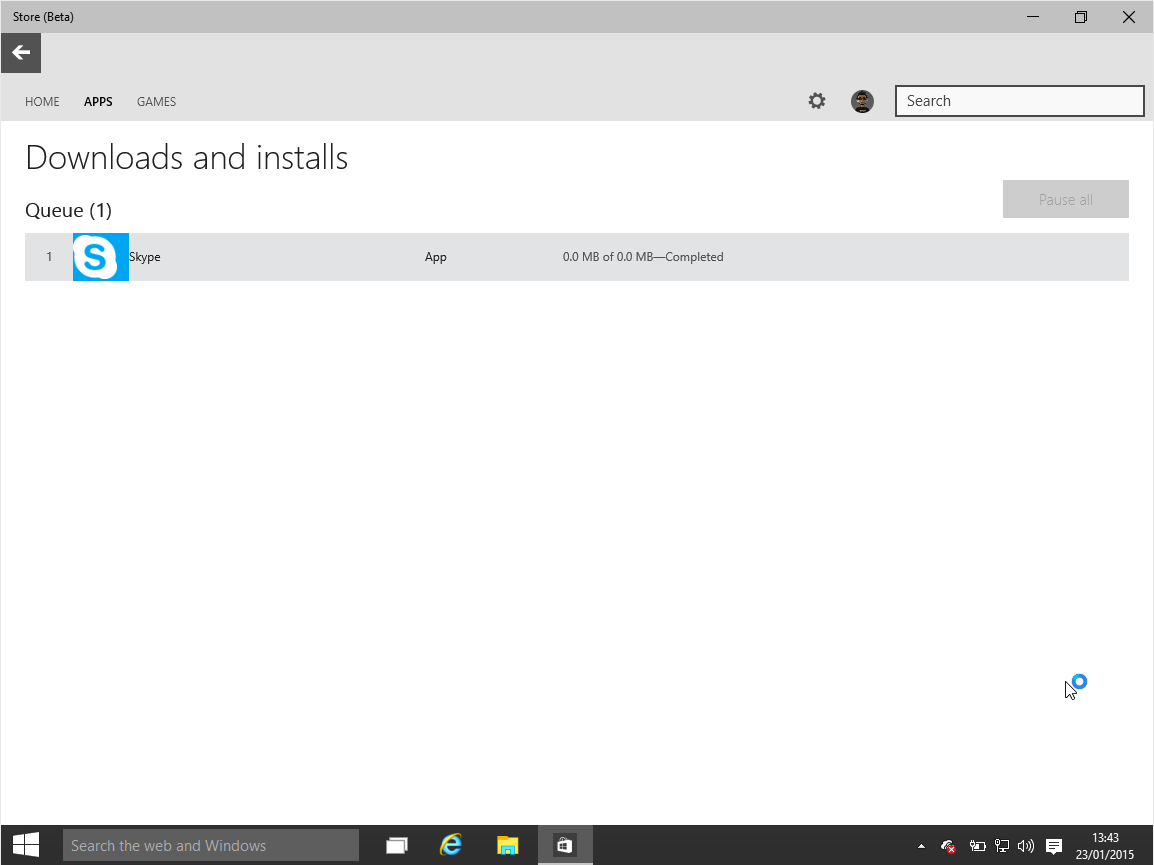This screenshot has width=1154, height=865.
Task: Open Skype from its queue icon
Action: 99,257
